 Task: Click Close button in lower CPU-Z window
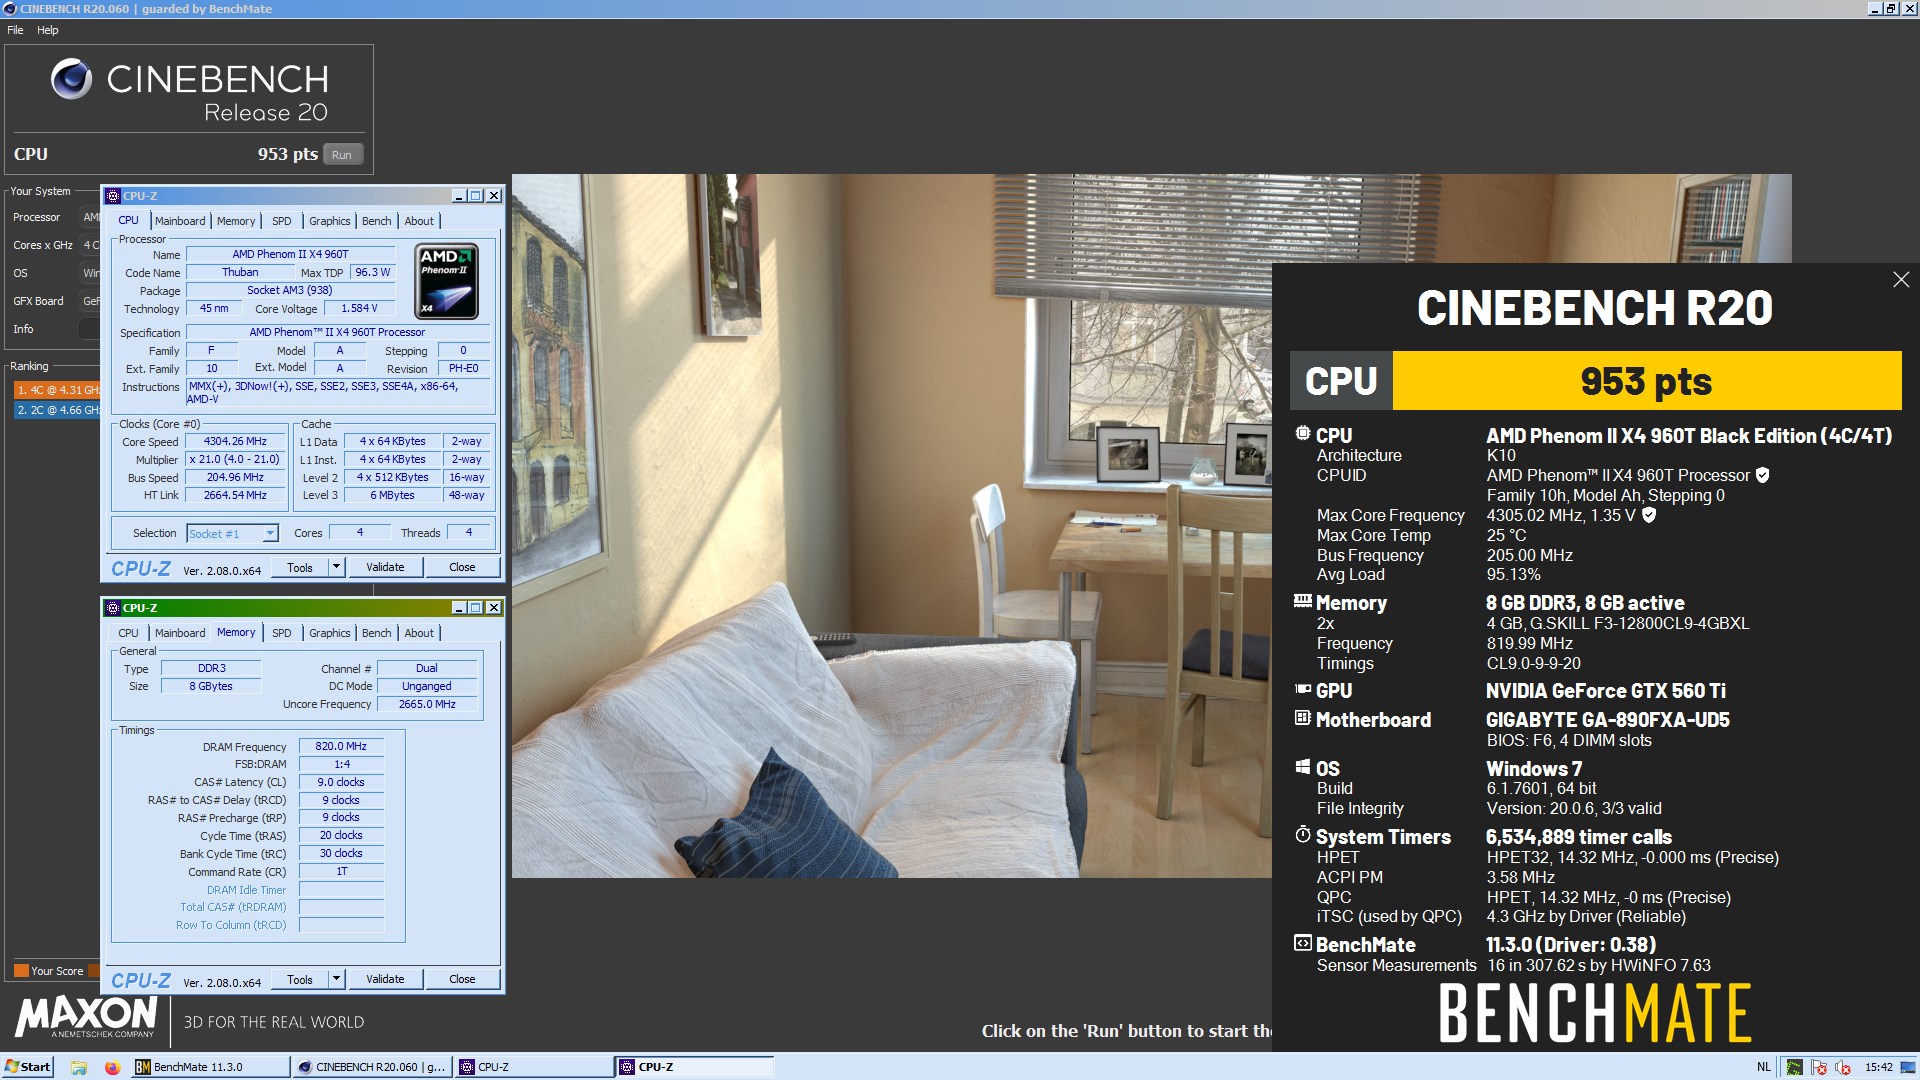(462, 979)
